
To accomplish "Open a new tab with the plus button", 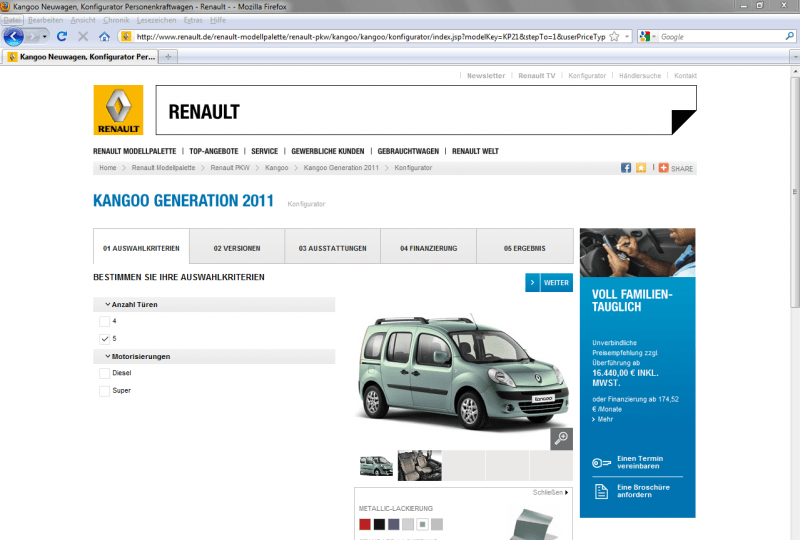I will tap(168, 57).
